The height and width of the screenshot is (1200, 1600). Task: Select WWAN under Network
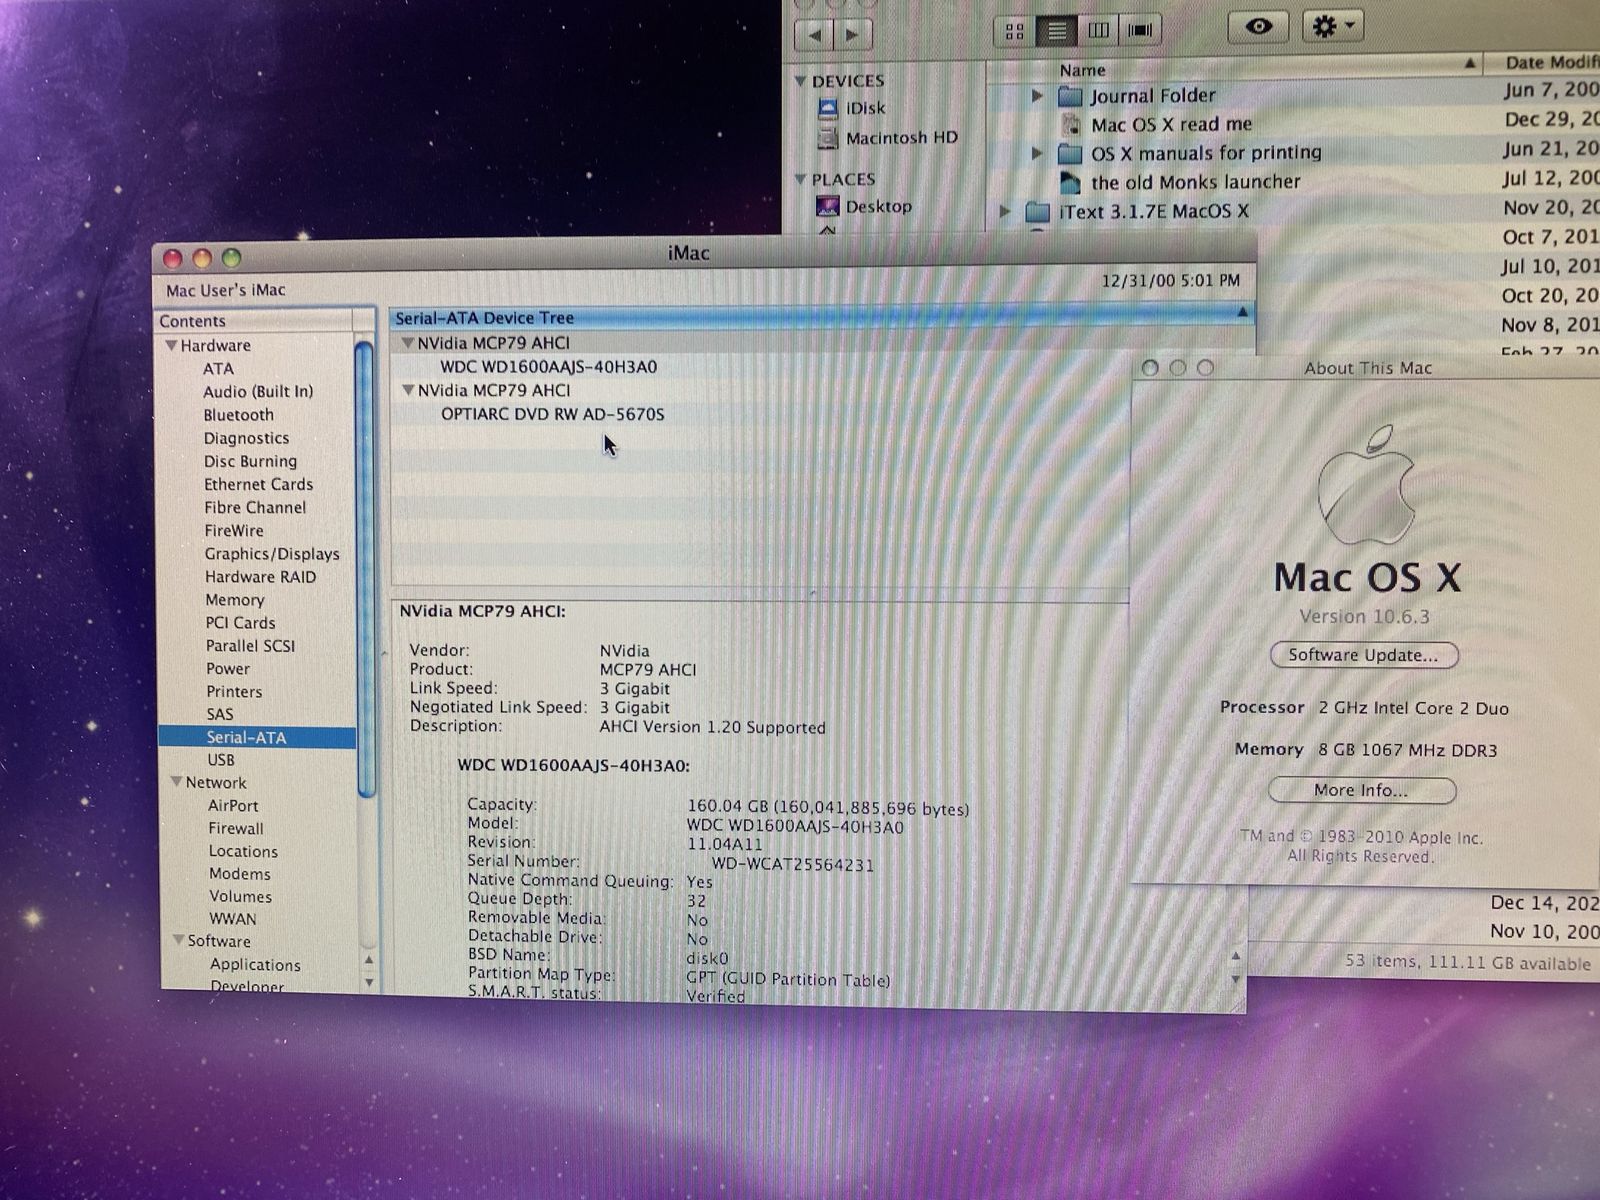pos(232,918)
